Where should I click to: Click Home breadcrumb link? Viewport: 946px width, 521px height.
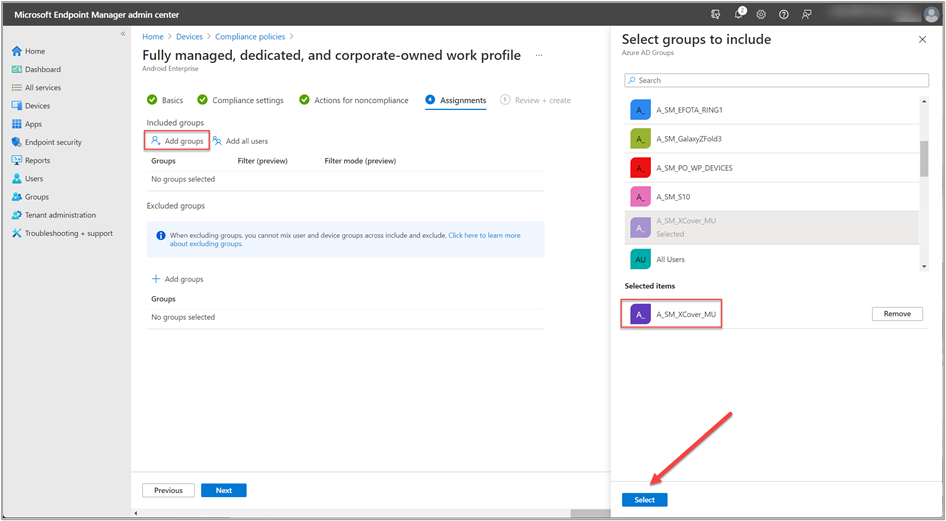click(x=153, y=37)
